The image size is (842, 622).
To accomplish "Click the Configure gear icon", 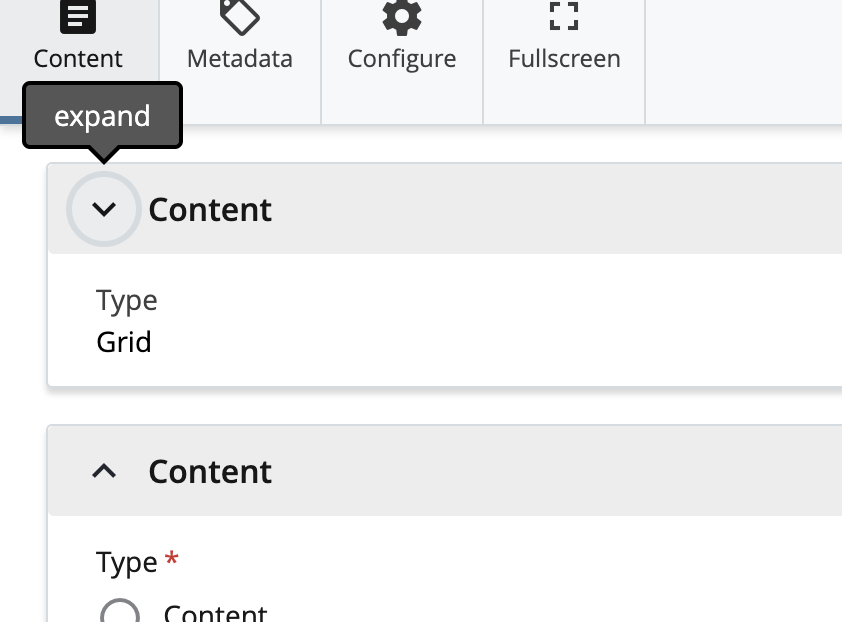I will point(402,18).
